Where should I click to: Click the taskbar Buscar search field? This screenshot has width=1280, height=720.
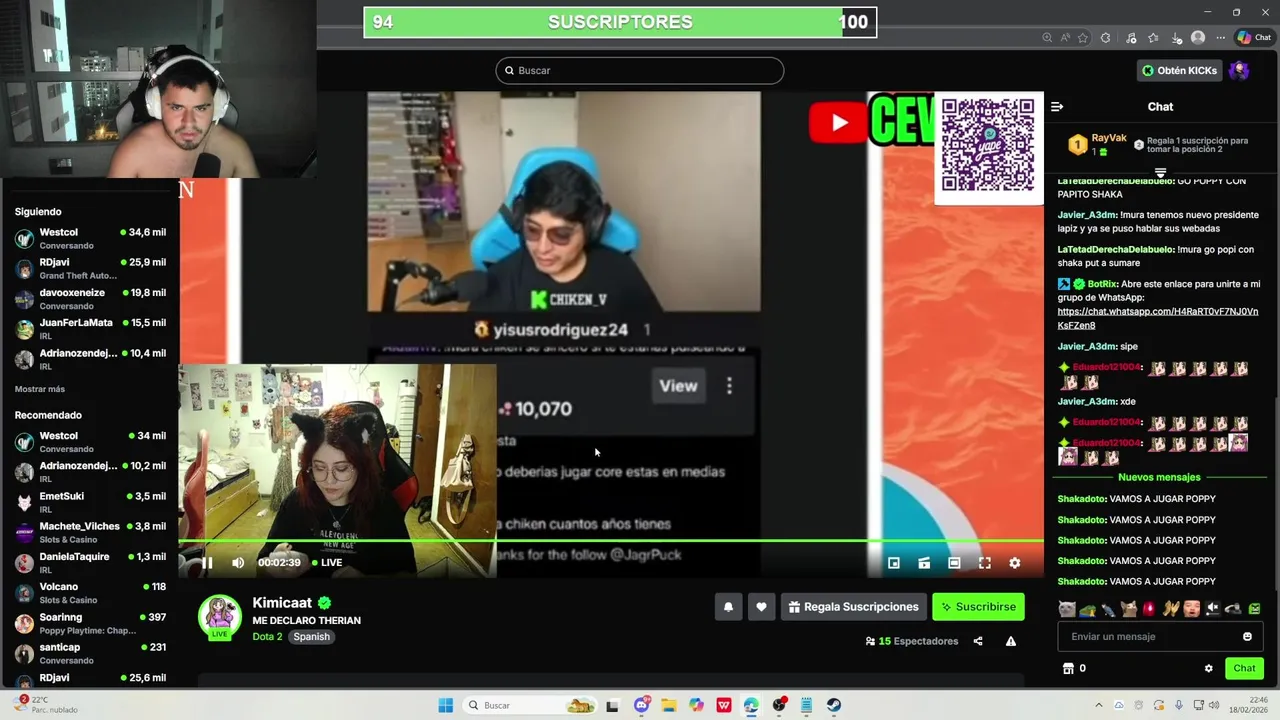point(532,705)
